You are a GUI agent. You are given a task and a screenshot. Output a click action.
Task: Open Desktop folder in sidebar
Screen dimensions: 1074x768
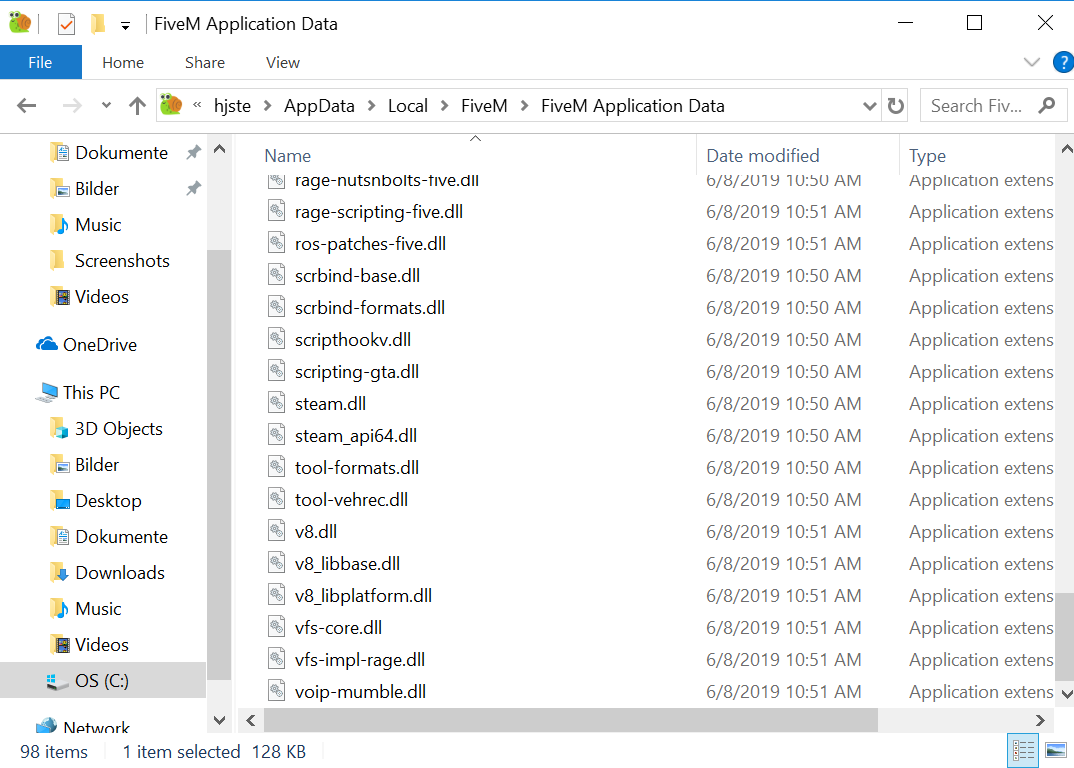[108, 501]
